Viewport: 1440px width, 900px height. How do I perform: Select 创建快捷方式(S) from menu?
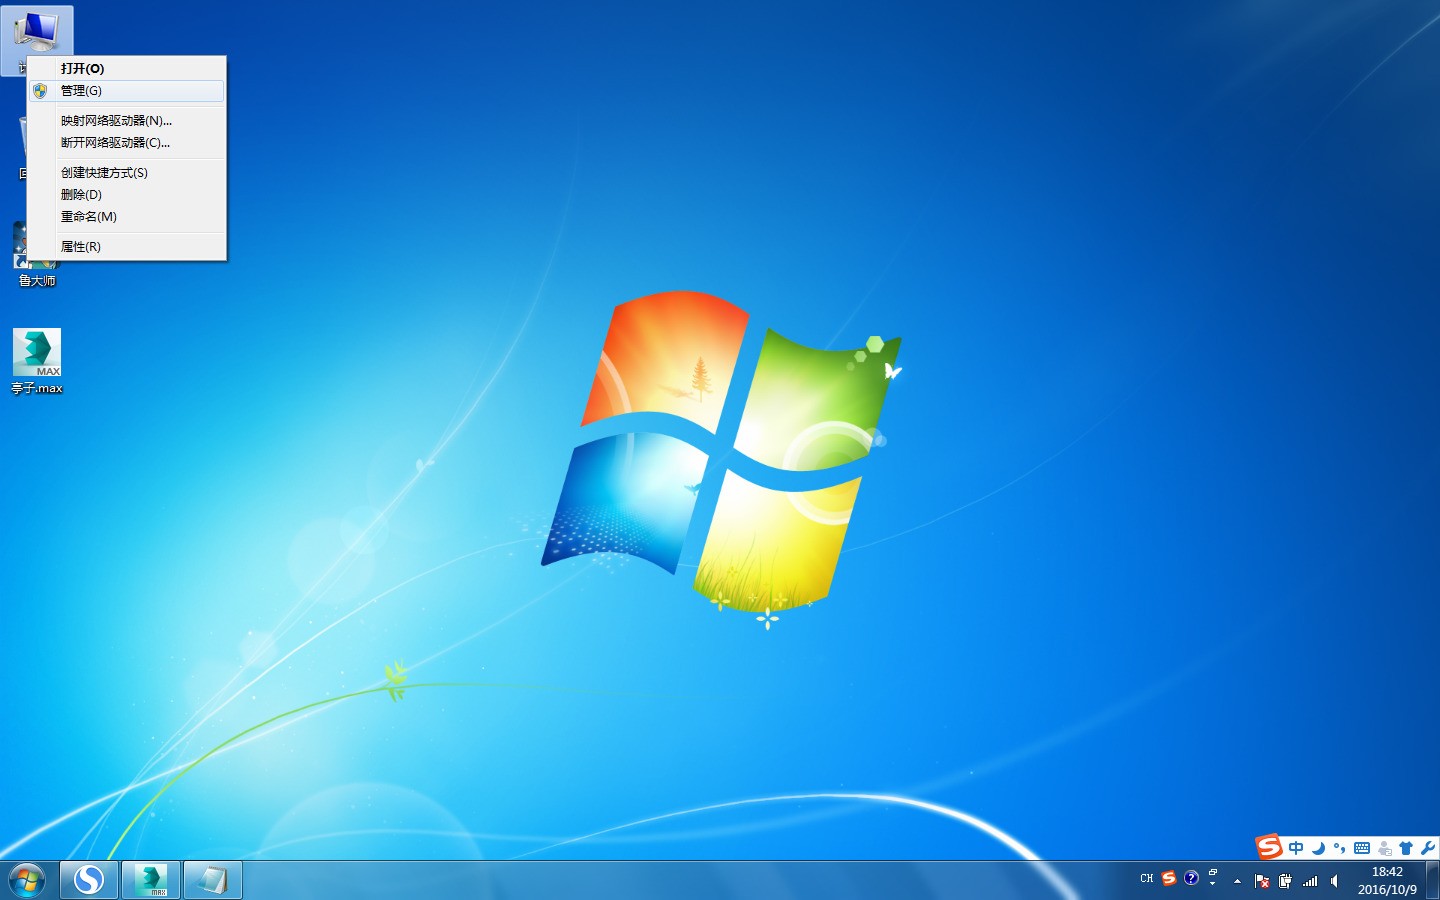coord(126,173)
